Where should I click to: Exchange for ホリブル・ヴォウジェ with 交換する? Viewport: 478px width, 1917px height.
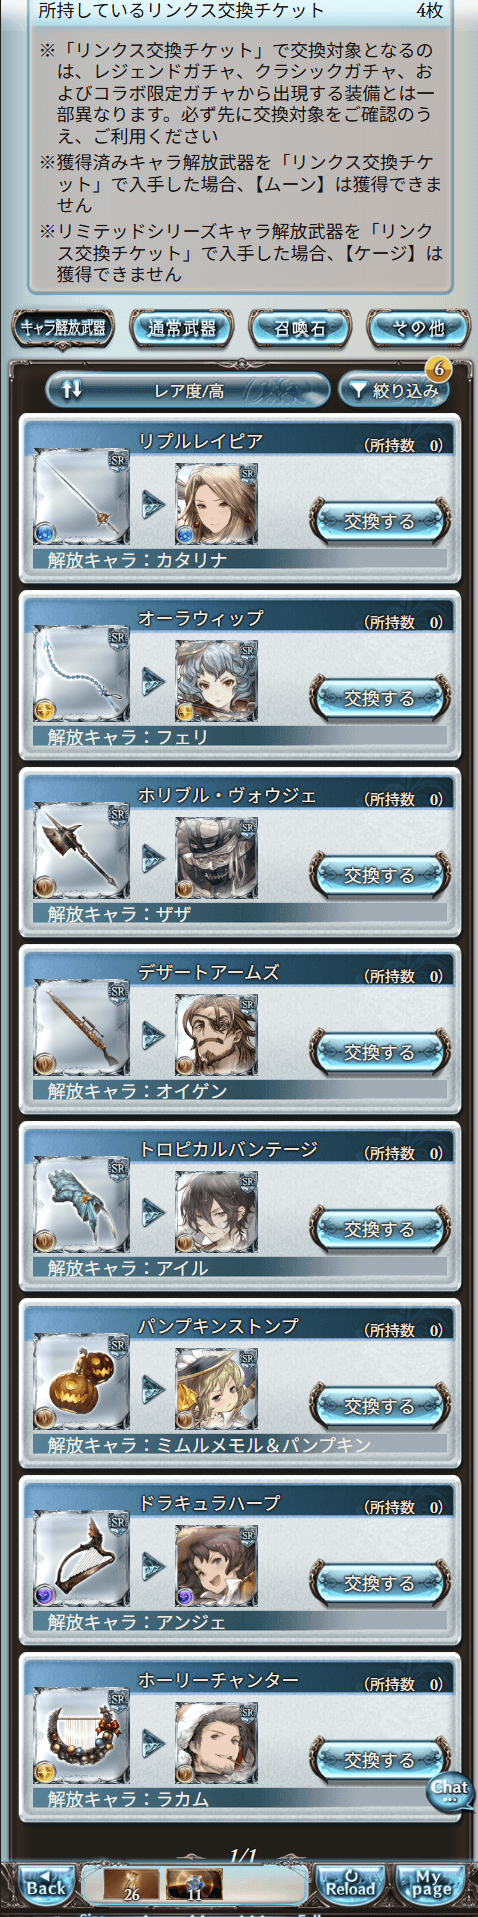[379, 875]
